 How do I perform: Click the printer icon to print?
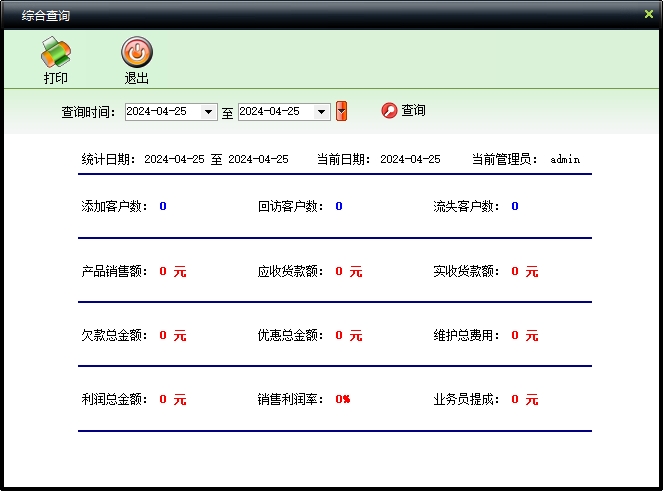tap(56, 51)
